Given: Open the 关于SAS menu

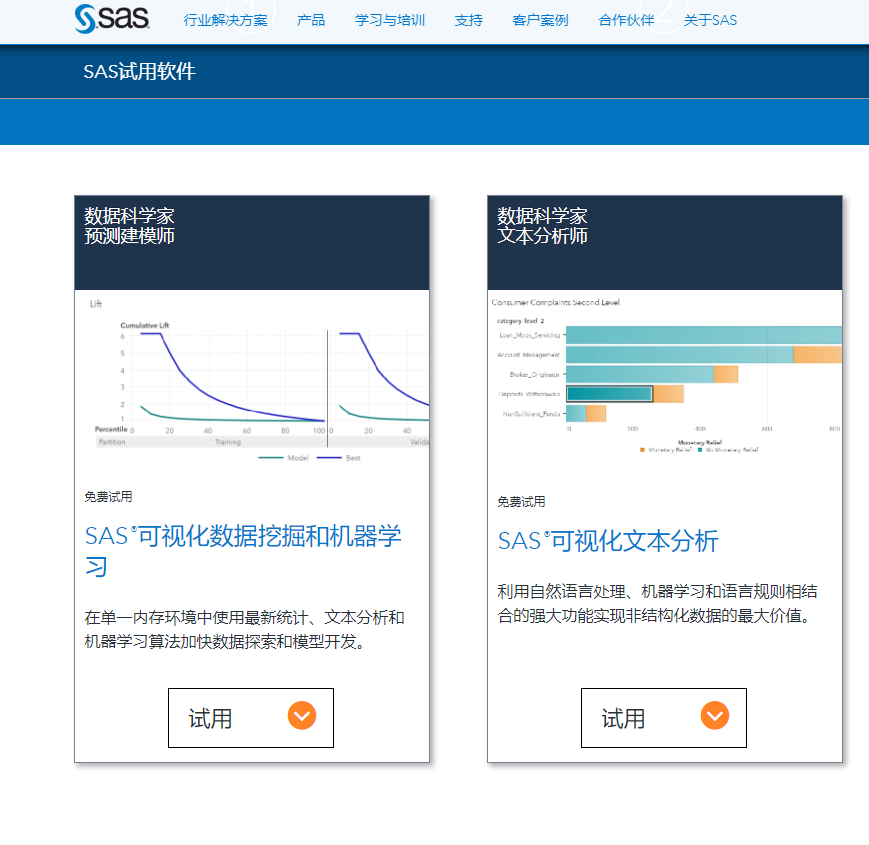Looking at the screenshot, I should click(710, 20).
